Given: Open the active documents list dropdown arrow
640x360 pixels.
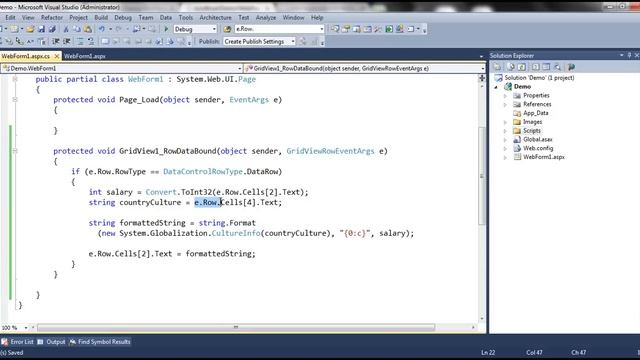Looking at the screenshot, I should pos(481,56).
